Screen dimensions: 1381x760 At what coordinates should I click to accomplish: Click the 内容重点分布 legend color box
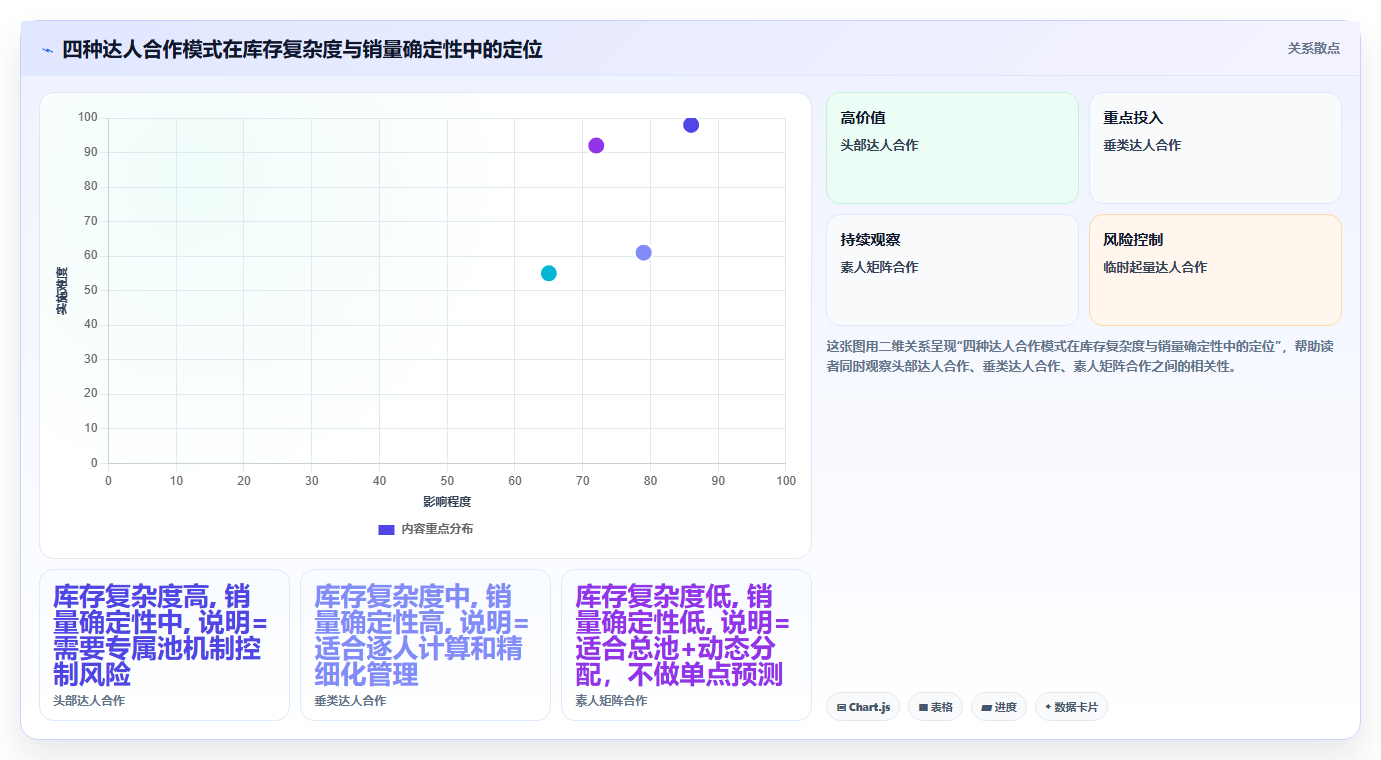point(386,529)
